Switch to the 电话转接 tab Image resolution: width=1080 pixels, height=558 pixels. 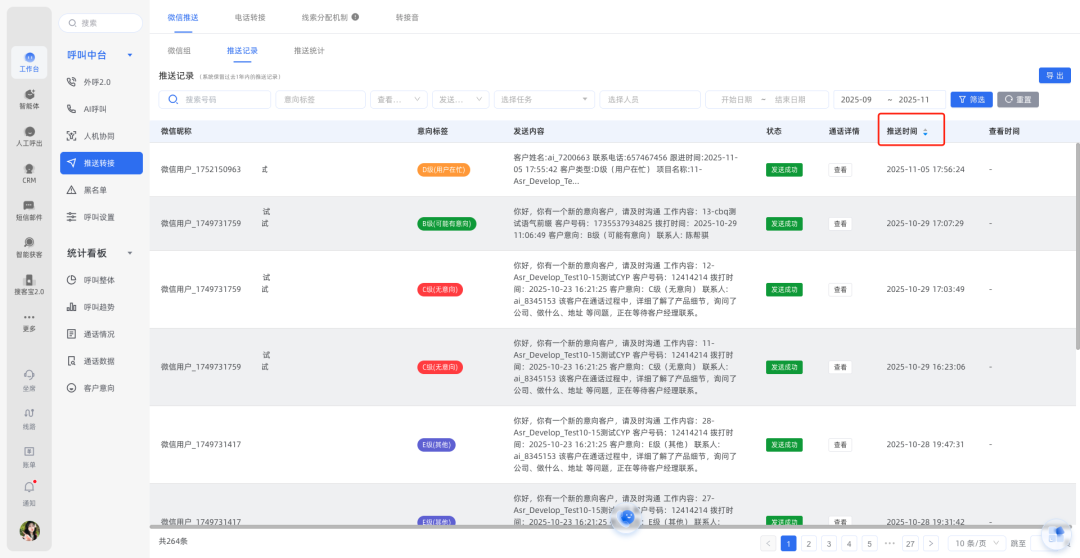click(250, 17)
